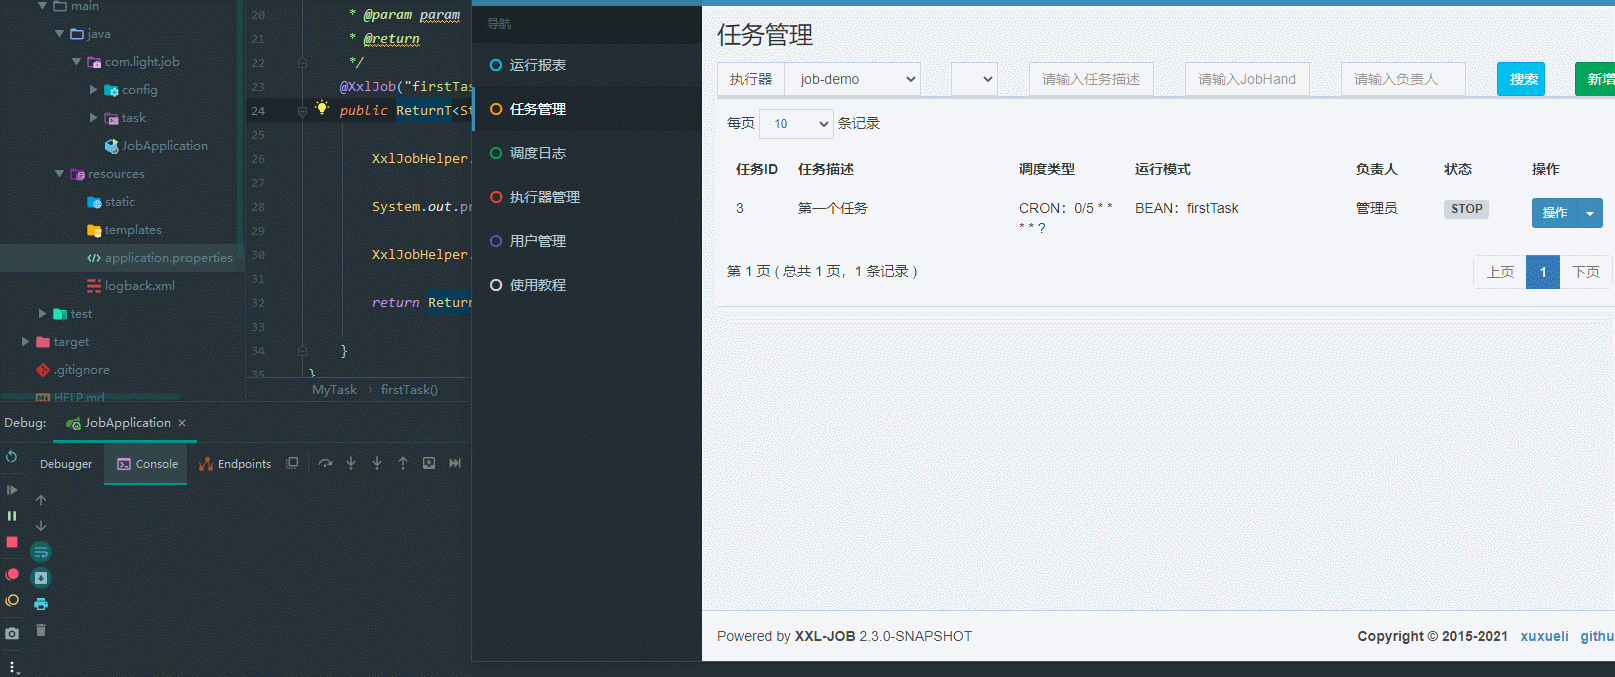Open 用户管理 in the navigation menu
Screen dimensions: 1615x677
[x=587, y=241]
